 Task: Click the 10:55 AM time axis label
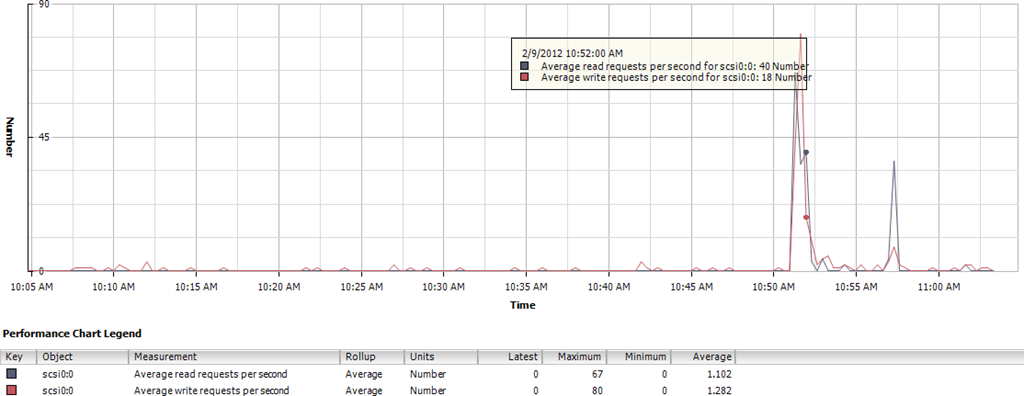(856, 287)
